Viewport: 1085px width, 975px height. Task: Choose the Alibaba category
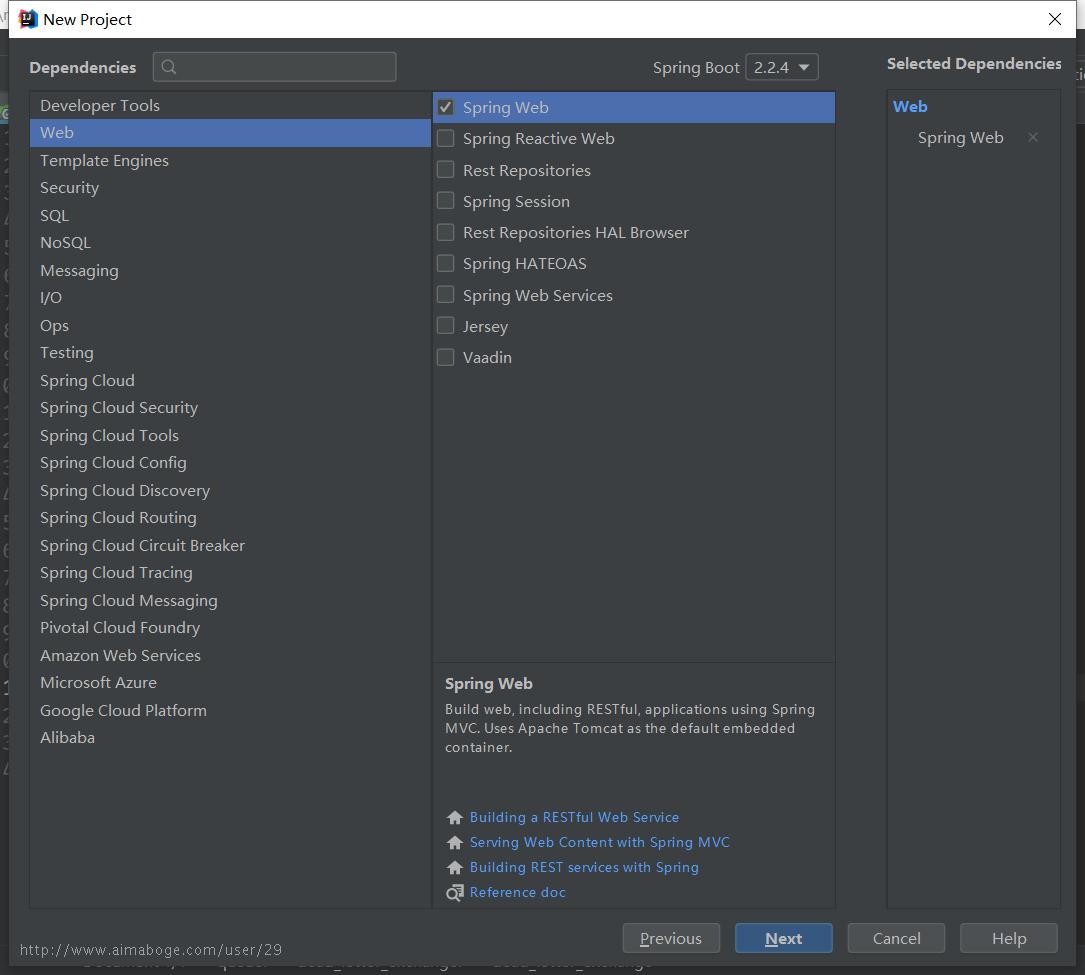(x=230, y=738)
